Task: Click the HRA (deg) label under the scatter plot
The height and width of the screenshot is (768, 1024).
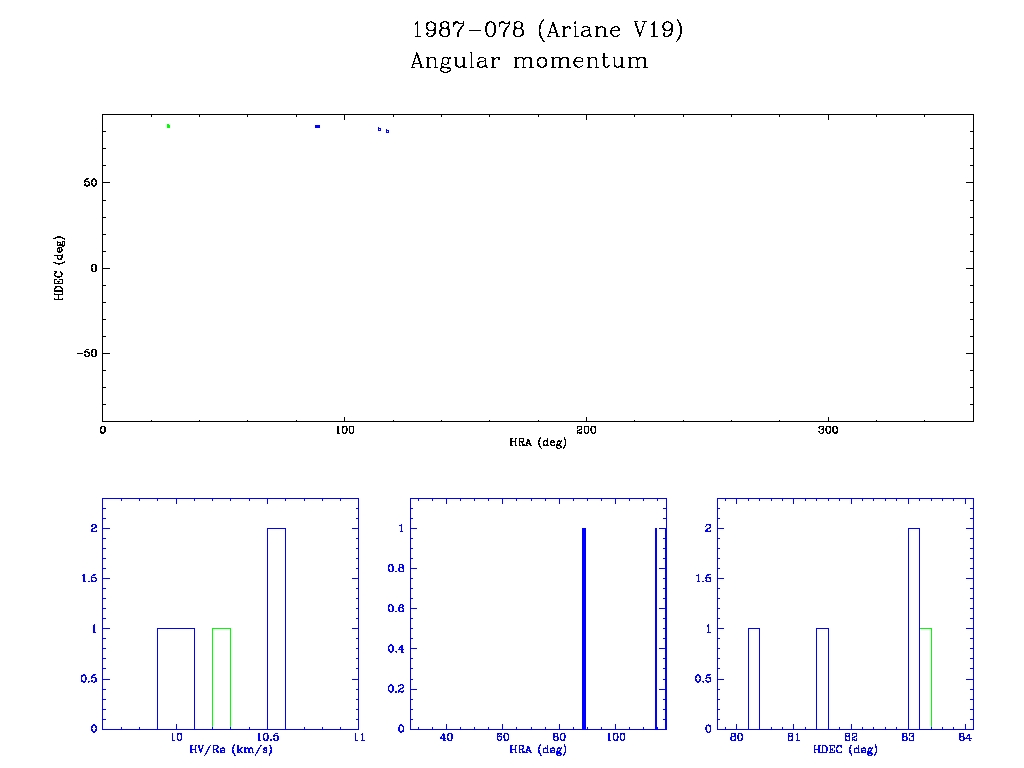Action: coord(538,442)
